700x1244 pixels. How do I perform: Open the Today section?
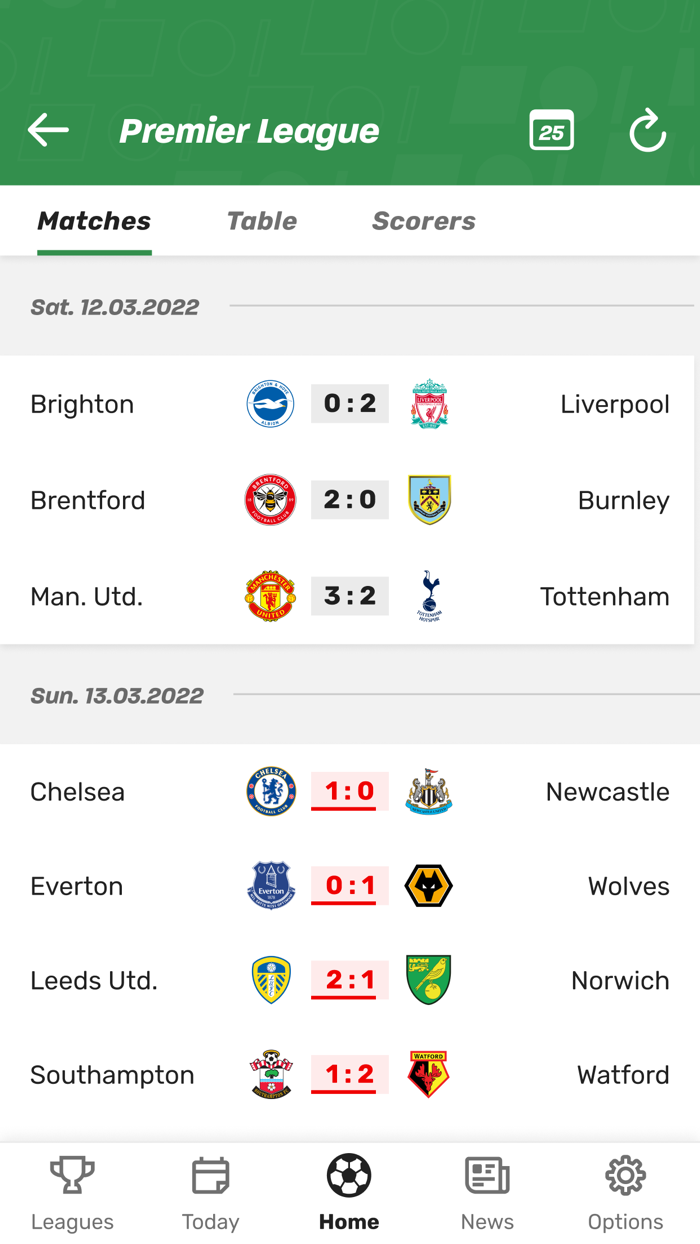210,1190
